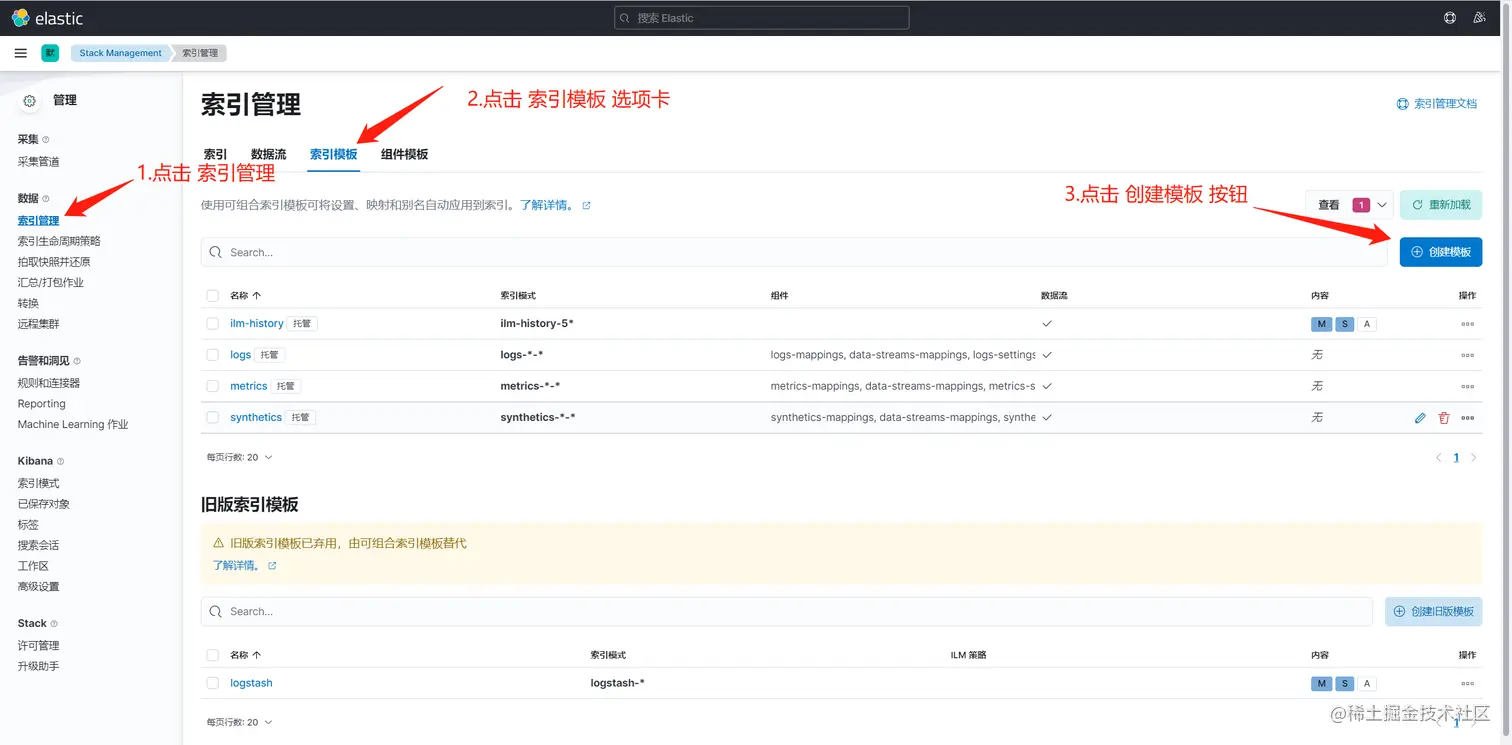
Task: Check the logstash template checkbox
Action: coord(212,683)
